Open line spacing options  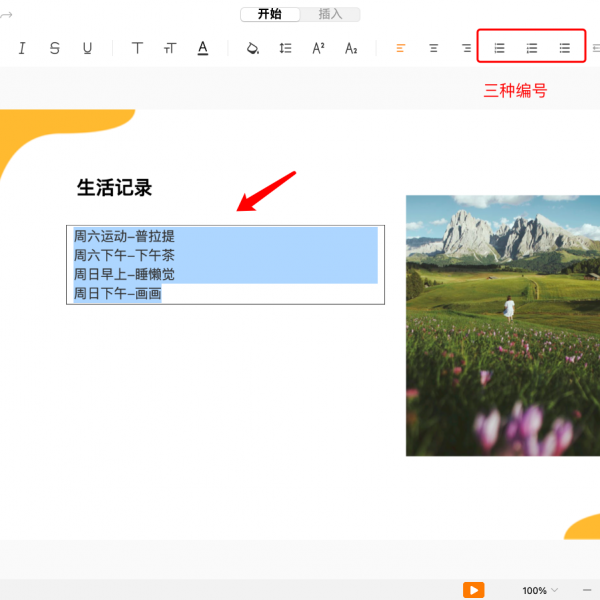286,48
